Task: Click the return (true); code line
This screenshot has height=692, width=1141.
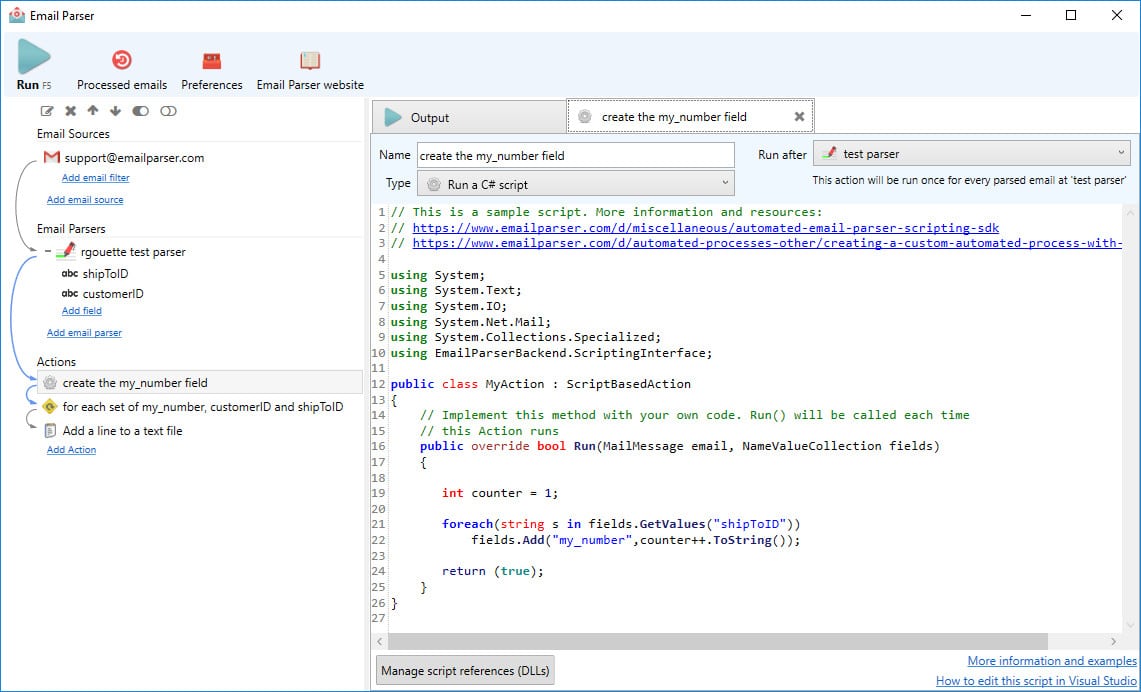Action: pos(493,571)
